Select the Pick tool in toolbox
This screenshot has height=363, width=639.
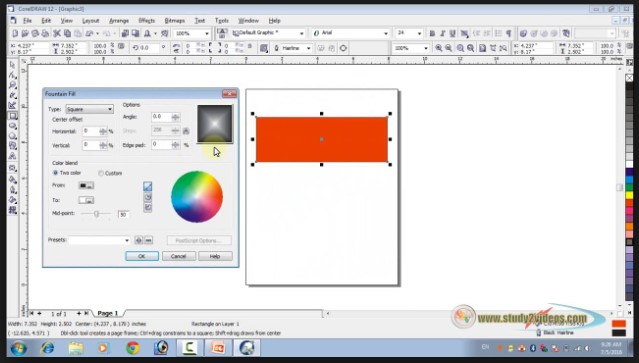tap(13, 65)
